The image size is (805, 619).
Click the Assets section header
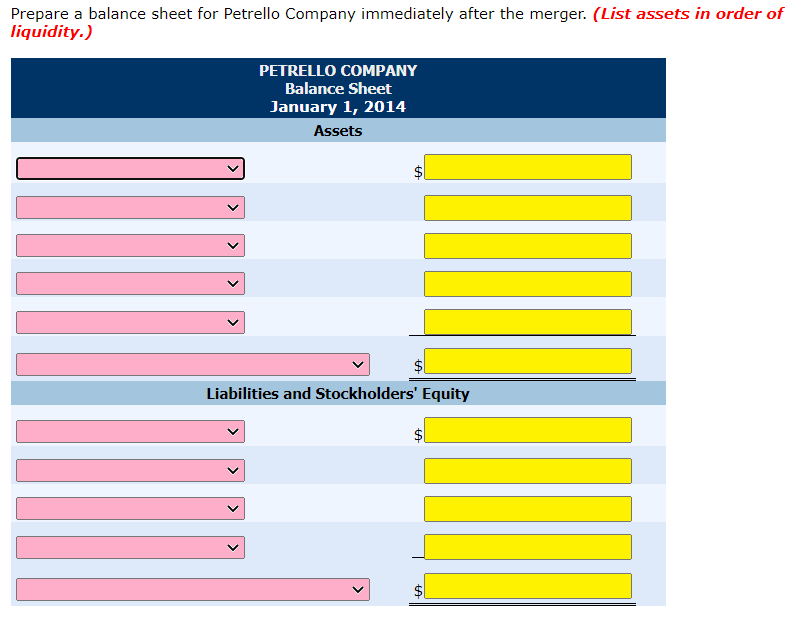(337, 130)
